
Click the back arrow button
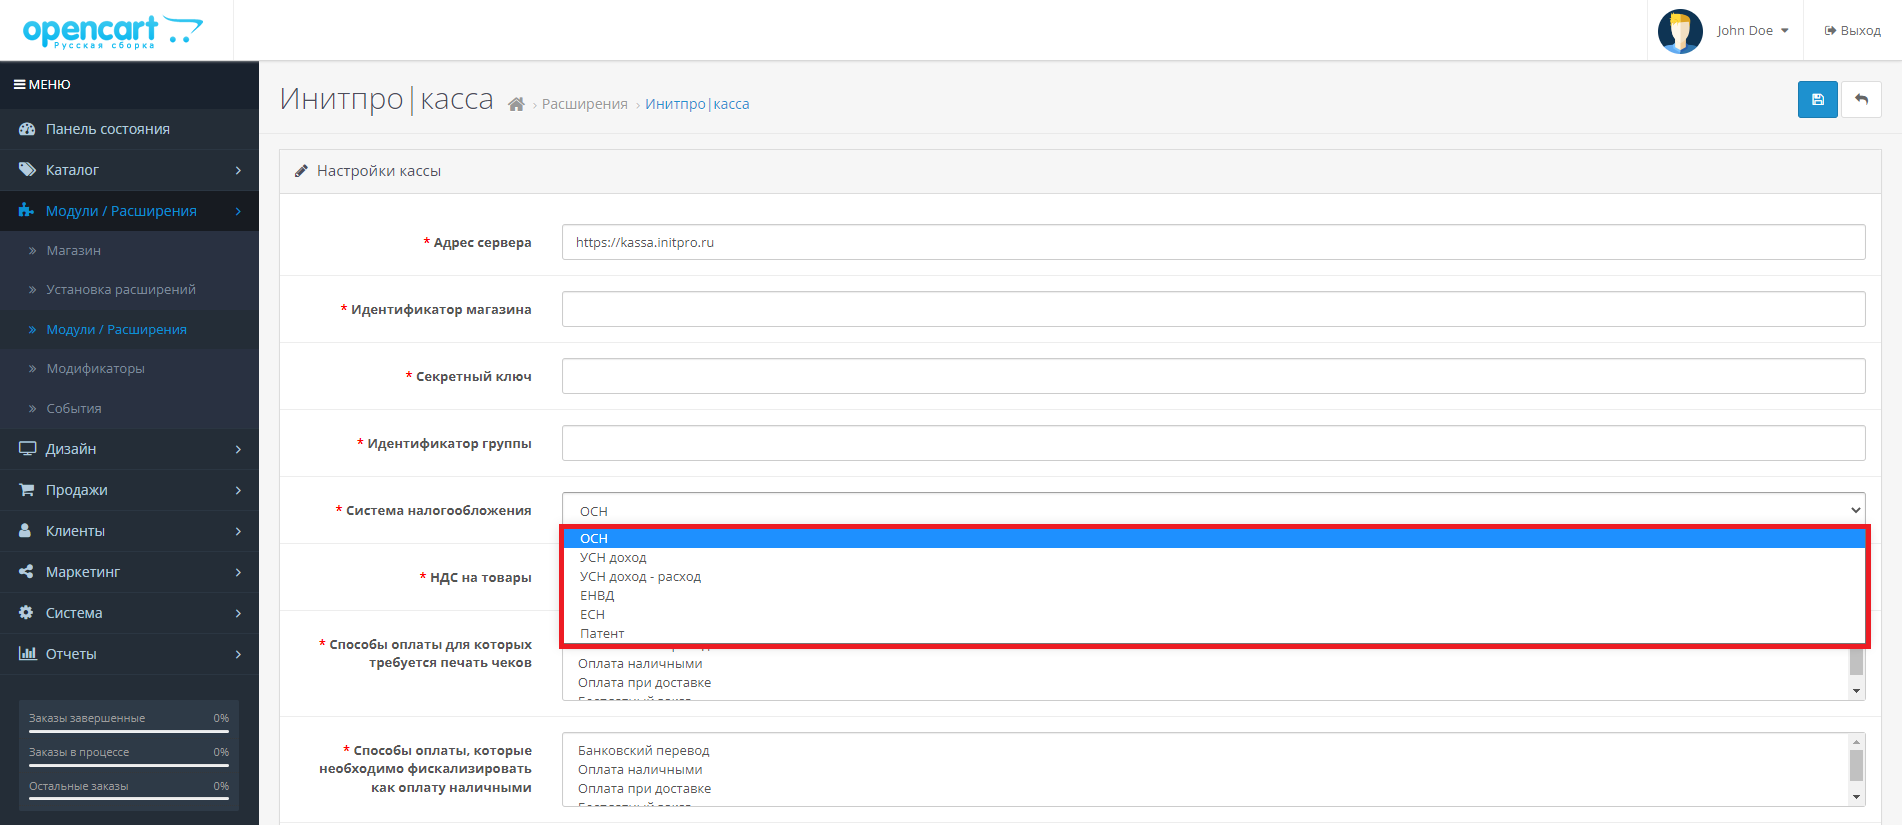pyautogui.click(x=1861, y=99)
